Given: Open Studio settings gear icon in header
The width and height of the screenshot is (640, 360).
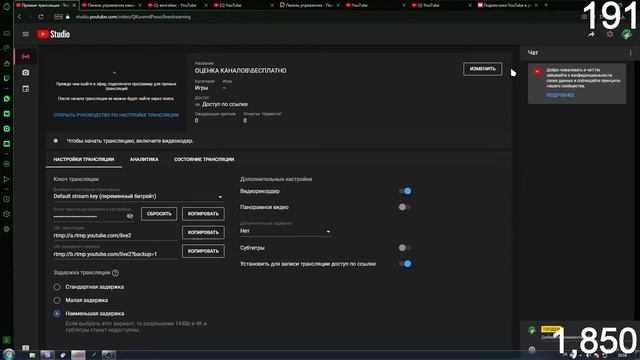Looking at the screenshot, I should coord(609,34).
